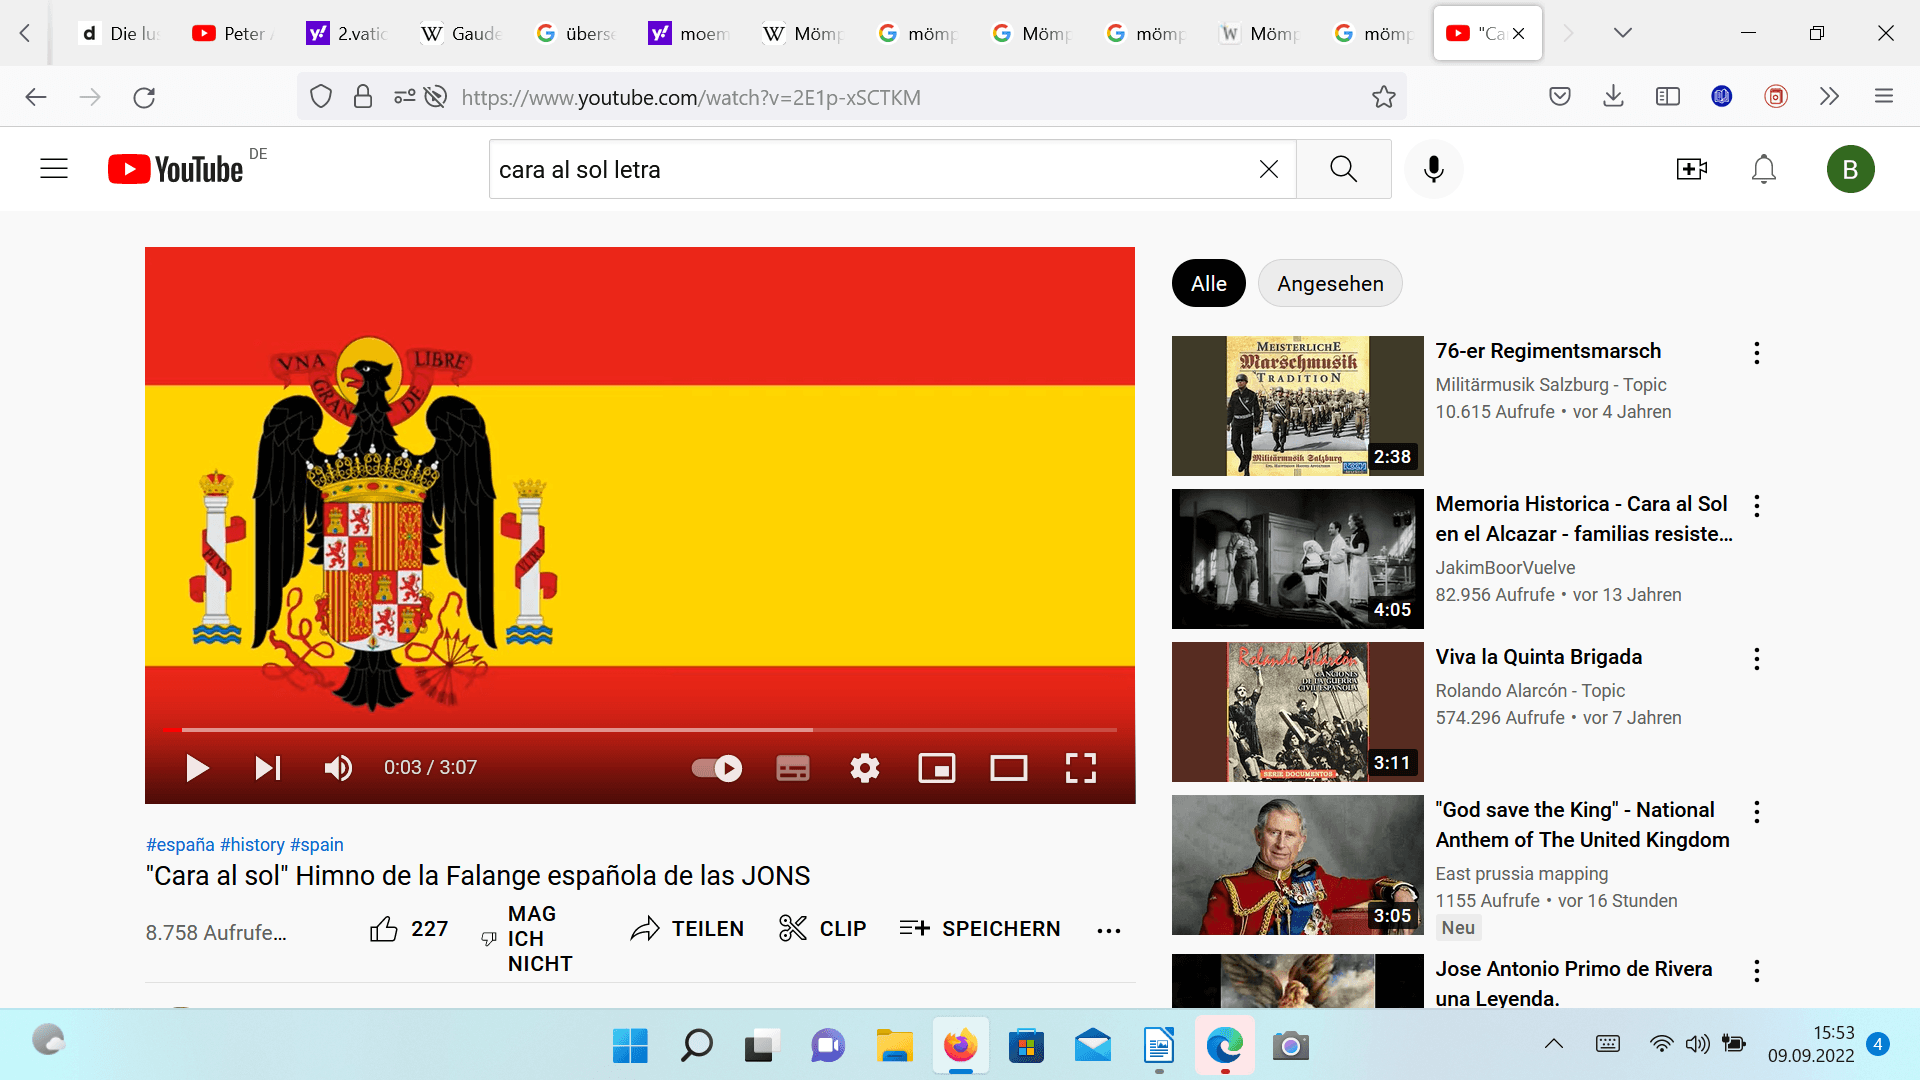1920x1080 pixels.
Task: Toggle the autoplay switch in player
Action: click(x=717, y=768)
